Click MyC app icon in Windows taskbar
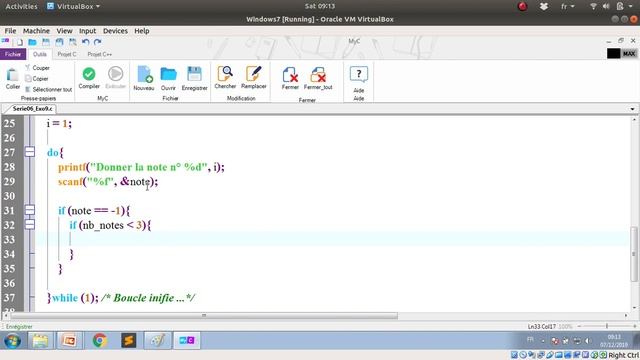This screenshot has width=640, height=360. point(187,340)
